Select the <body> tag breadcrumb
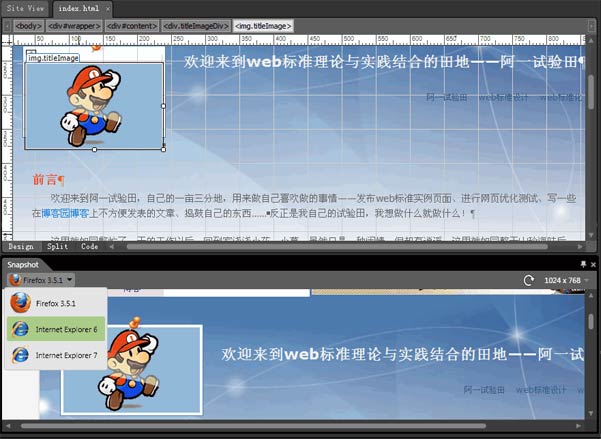Viewport: 601px width, 439px height. coord(28,26)
